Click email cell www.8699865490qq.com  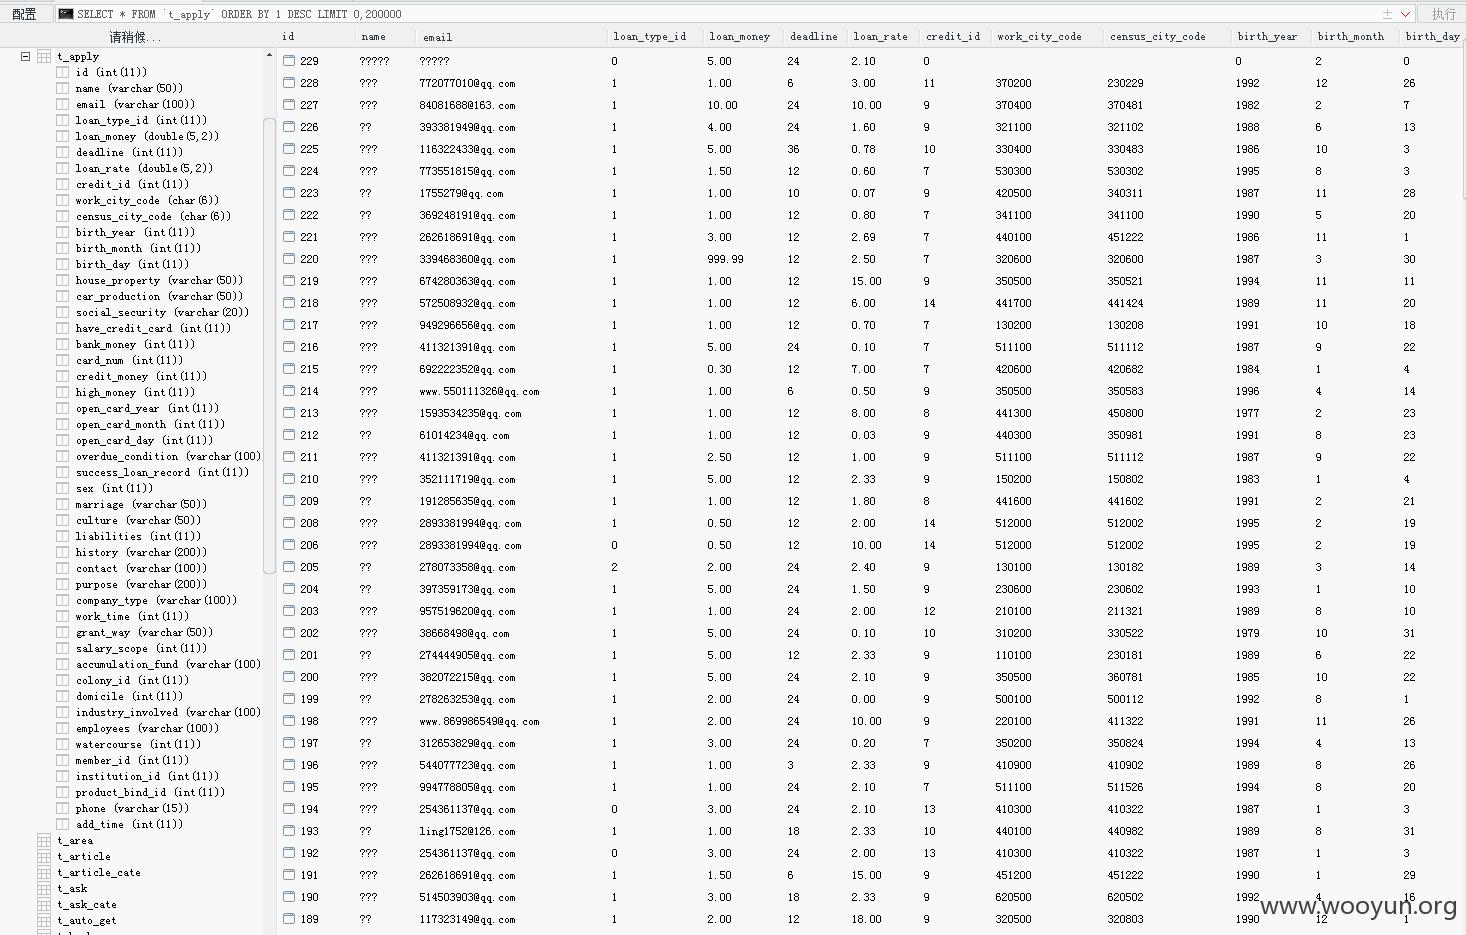(x=479, y=721)
